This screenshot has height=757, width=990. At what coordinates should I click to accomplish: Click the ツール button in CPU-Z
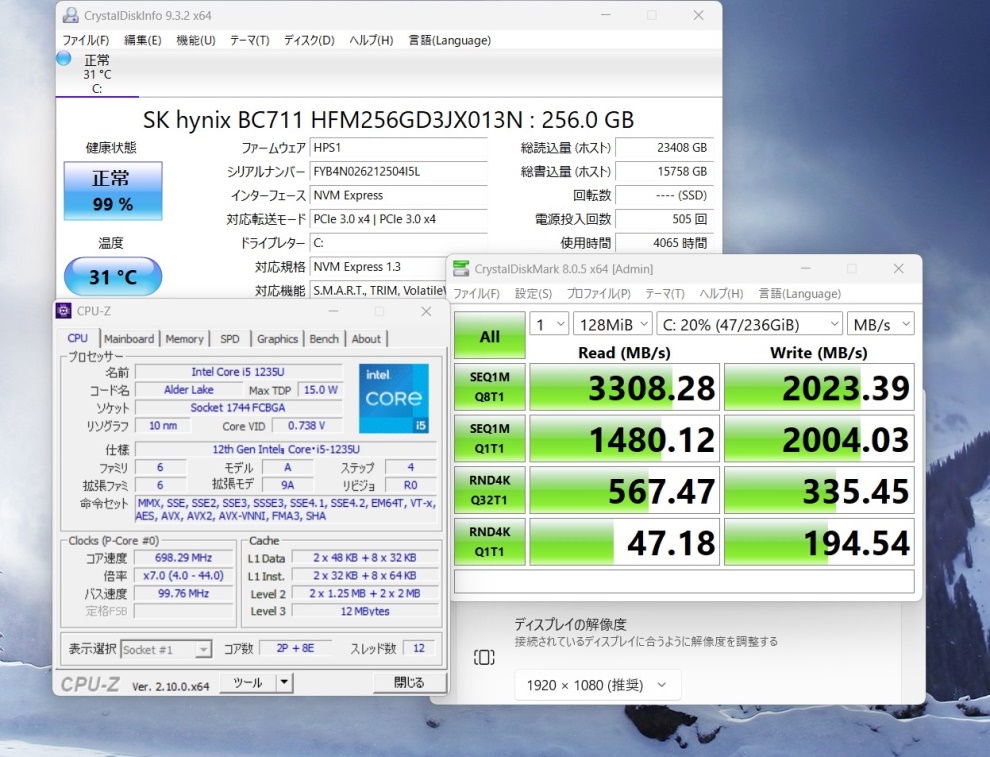point(248,682)
